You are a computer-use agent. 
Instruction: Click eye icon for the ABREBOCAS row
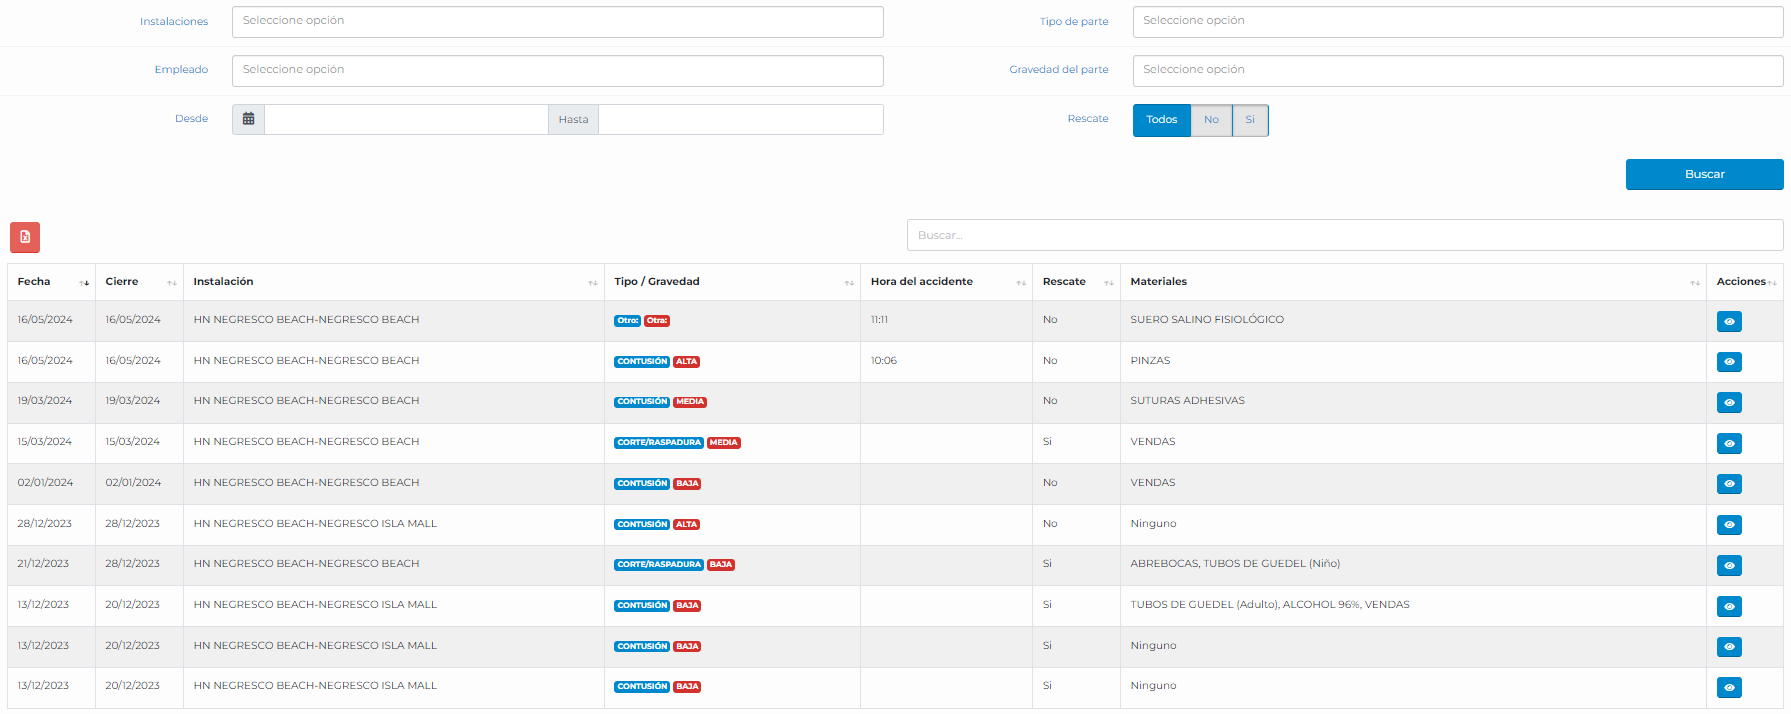click(x=1728, y=565)
